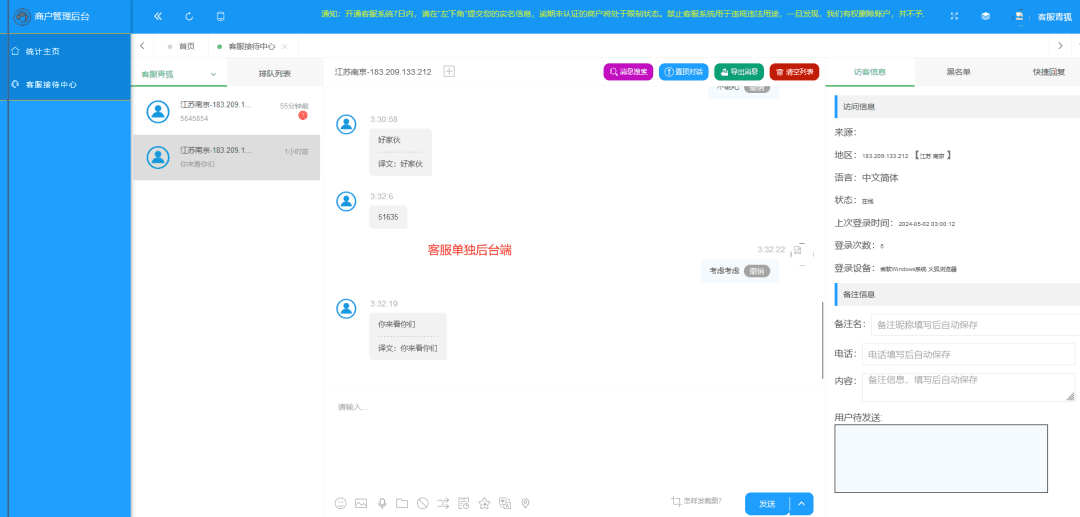Click the block visitor circle-slash icon
Image resolution: width=1080 pixels, height=517 pixels.
pos(423,503)
